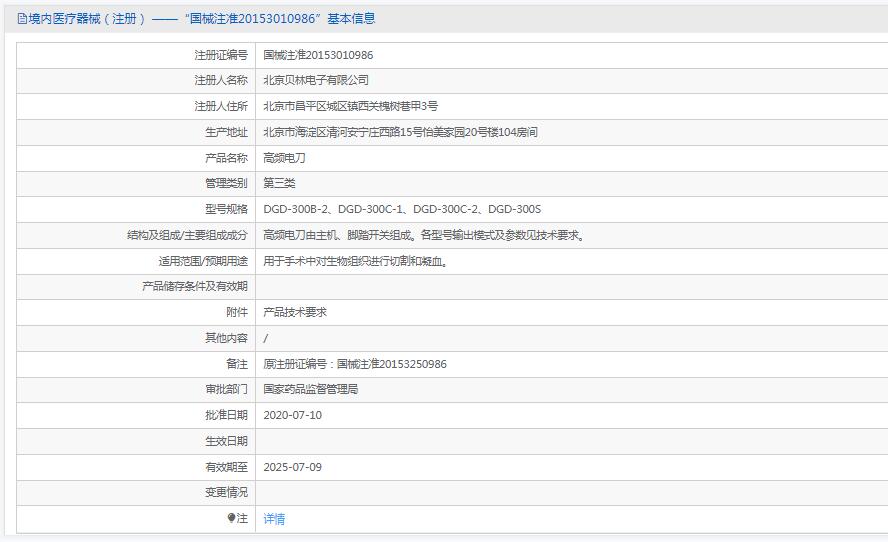The height and width of the screenshot is (542, 888).
Task: Select text 用于手术中对生物组织进行切割和凝血
Action: click(x=353, y=261)
